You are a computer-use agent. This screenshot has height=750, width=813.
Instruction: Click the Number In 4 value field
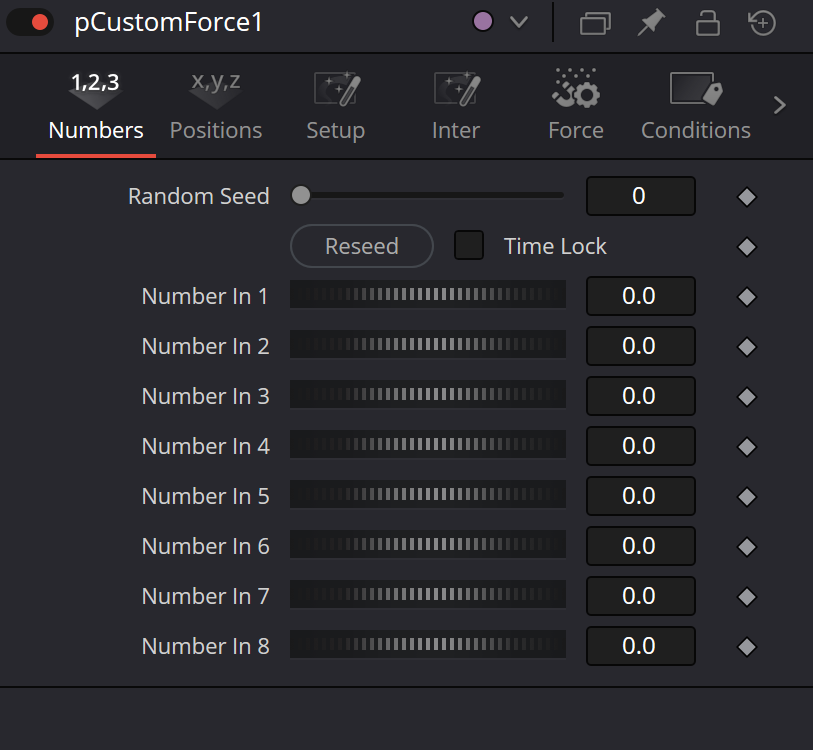[x=640, y=446]
